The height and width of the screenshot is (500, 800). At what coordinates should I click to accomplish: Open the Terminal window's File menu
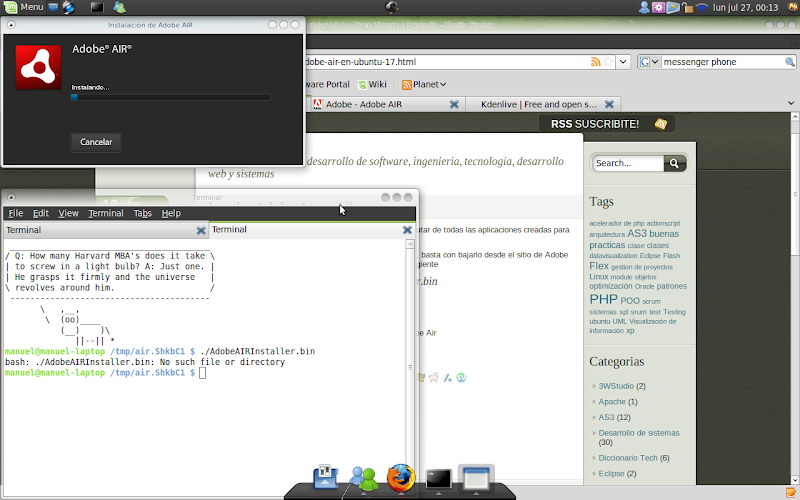coord(16,213)
